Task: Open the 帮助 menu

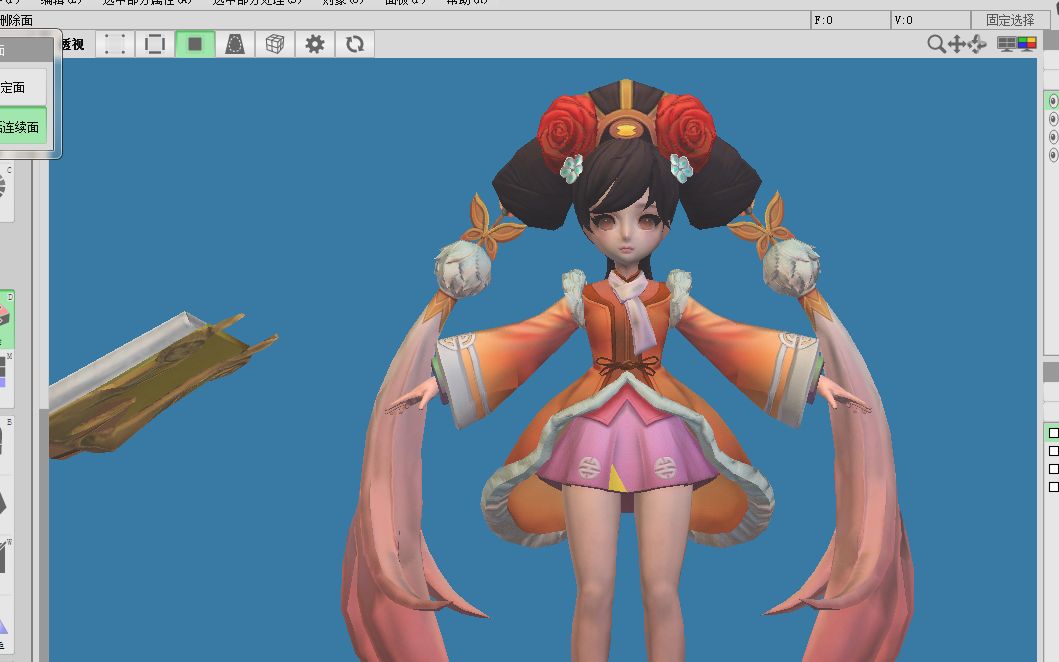Action: (x=467, y=2)
